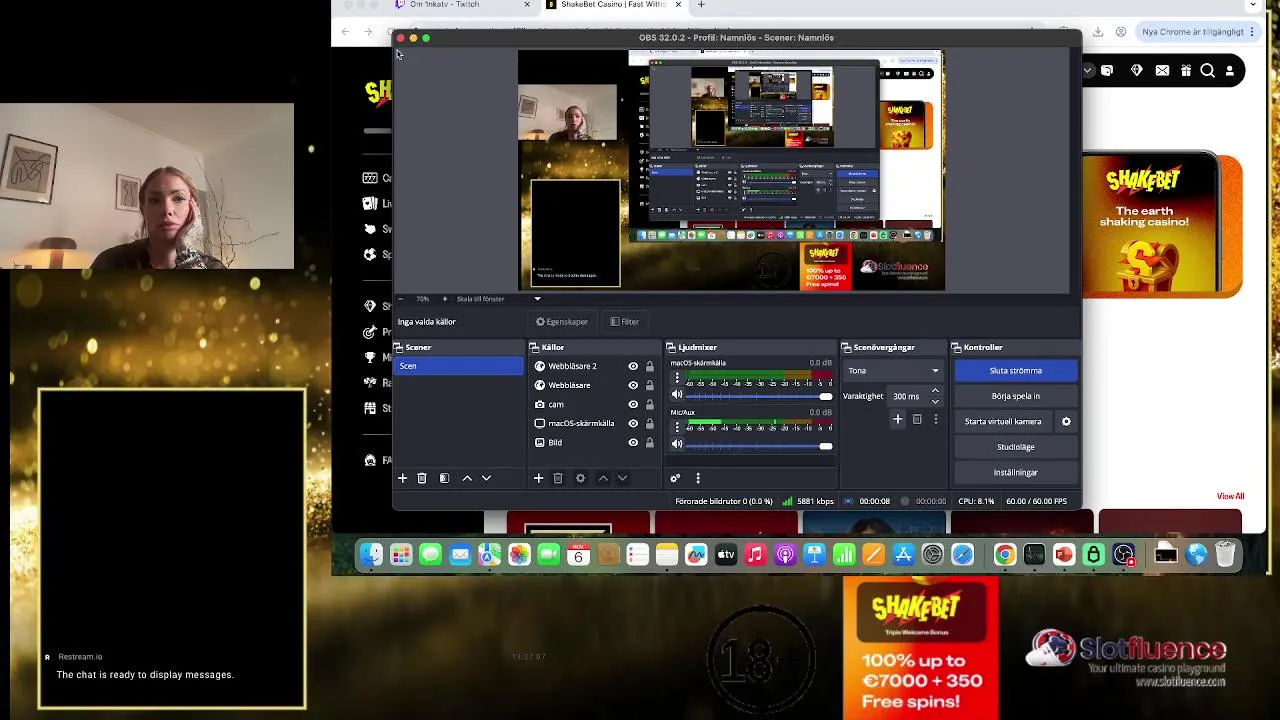Hide the Webbläsare 2 source
Image resolution: width=1280 pixels, height=720 pixels.
coord(633,366)
